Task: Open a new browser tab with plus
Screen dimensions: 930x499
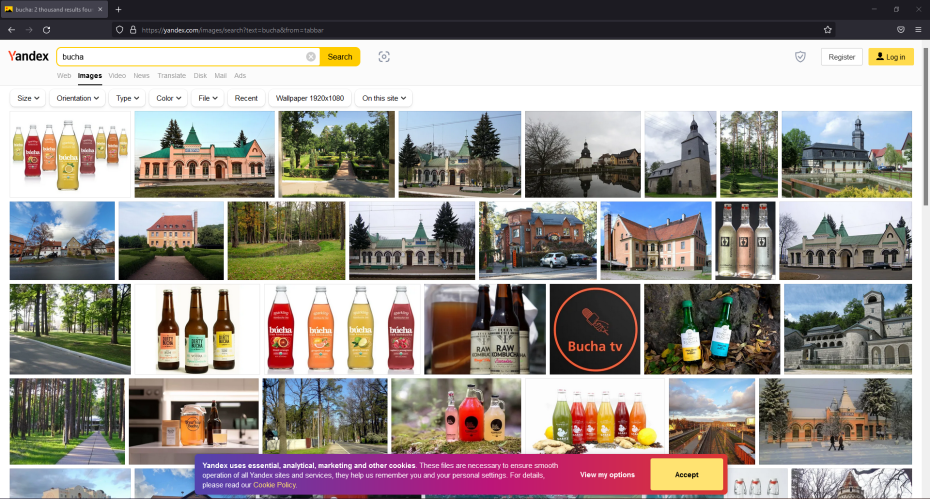Action: pyautogui.click(x=119, y=9)
